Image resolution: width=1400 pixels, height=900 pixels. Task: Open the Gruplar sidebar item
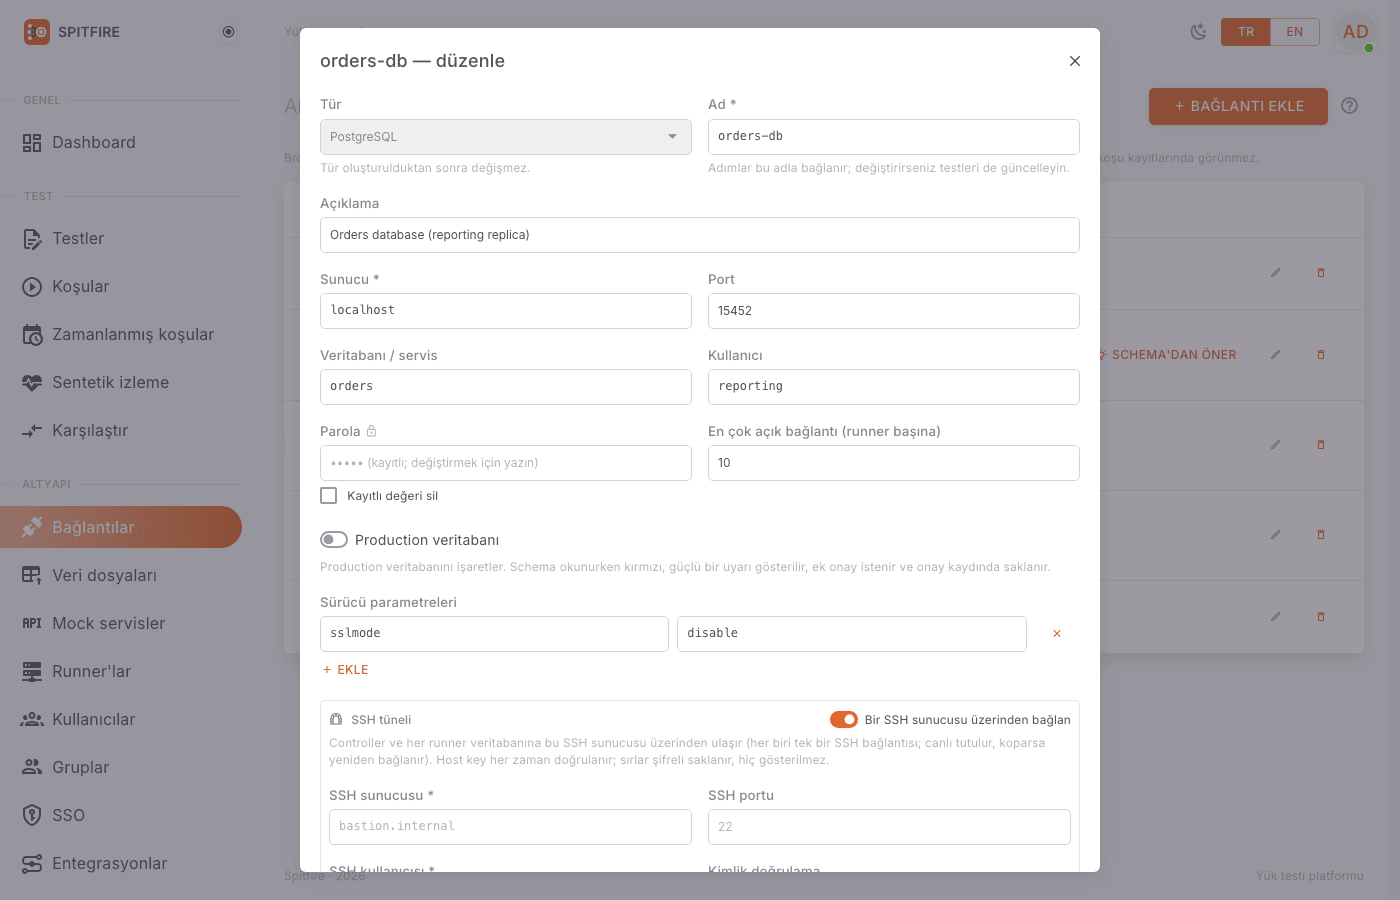point(121,767)
